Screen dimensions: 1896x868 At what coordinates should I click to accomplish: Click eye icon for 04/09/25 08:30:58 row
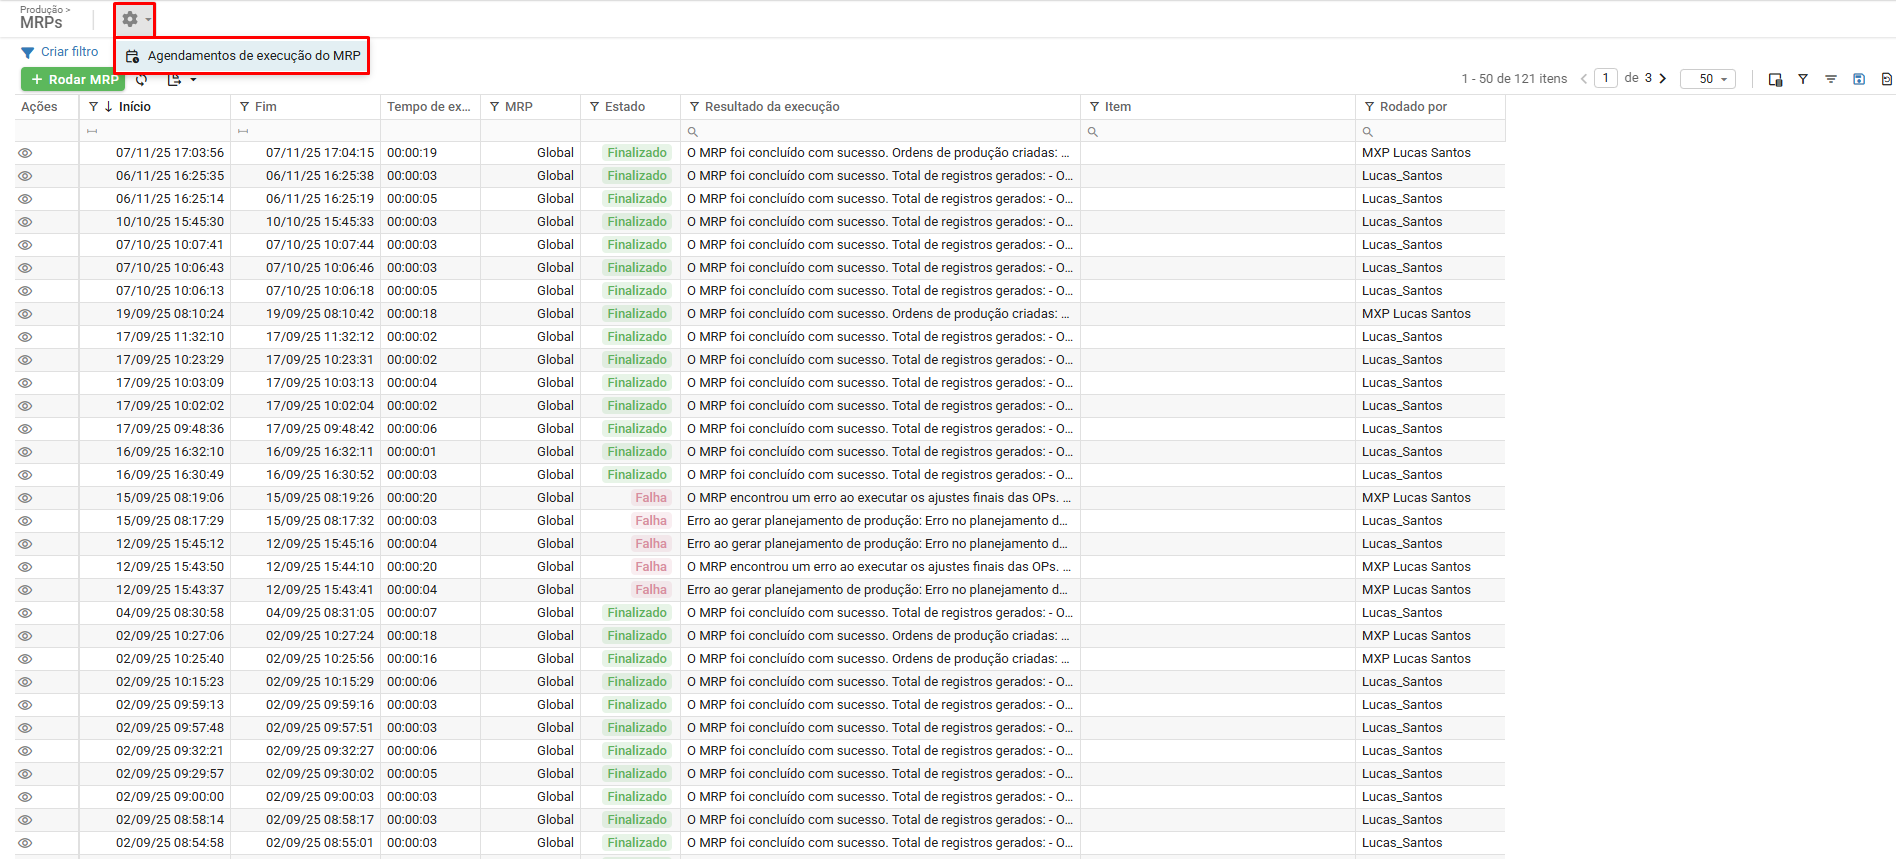click(x=25, y=613)
